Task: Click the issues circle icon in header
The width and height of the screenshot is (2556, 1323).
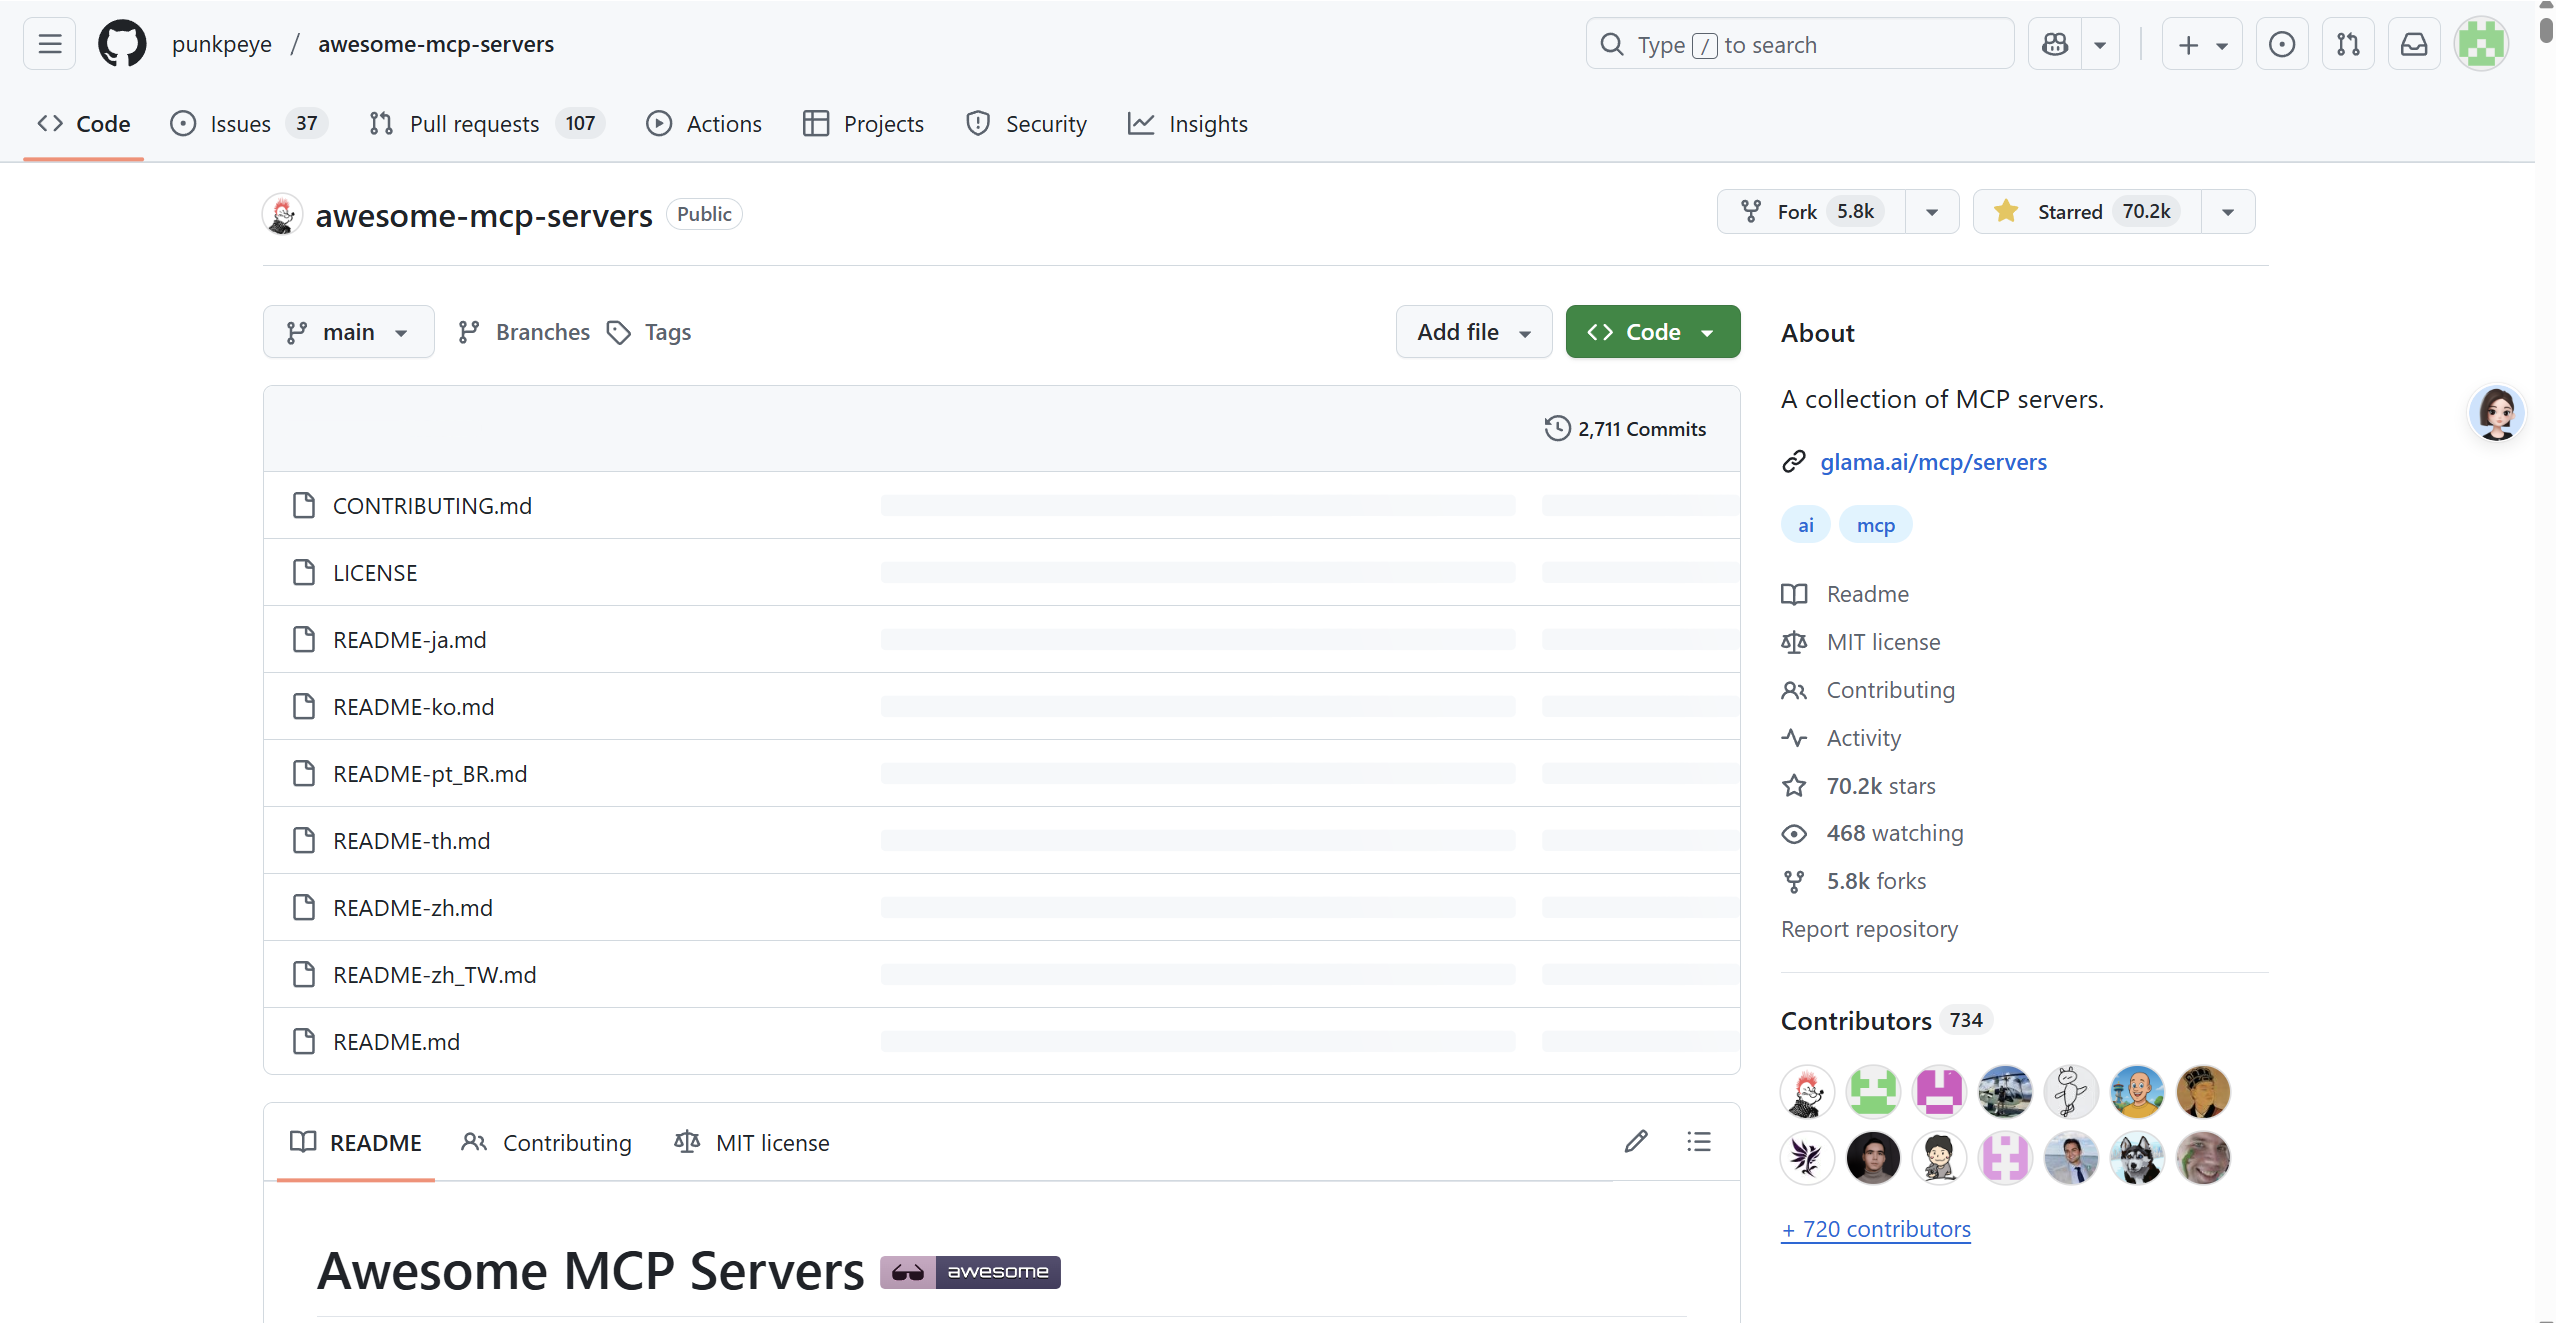Action: tap(2282, 44)
